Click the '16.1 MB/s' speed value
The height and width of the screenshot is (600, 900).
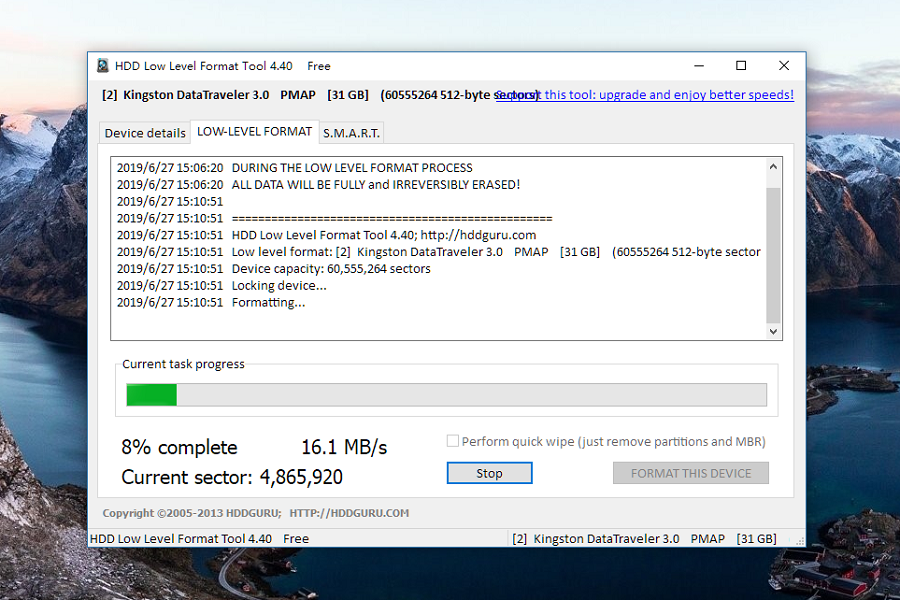tap(344, 447)
